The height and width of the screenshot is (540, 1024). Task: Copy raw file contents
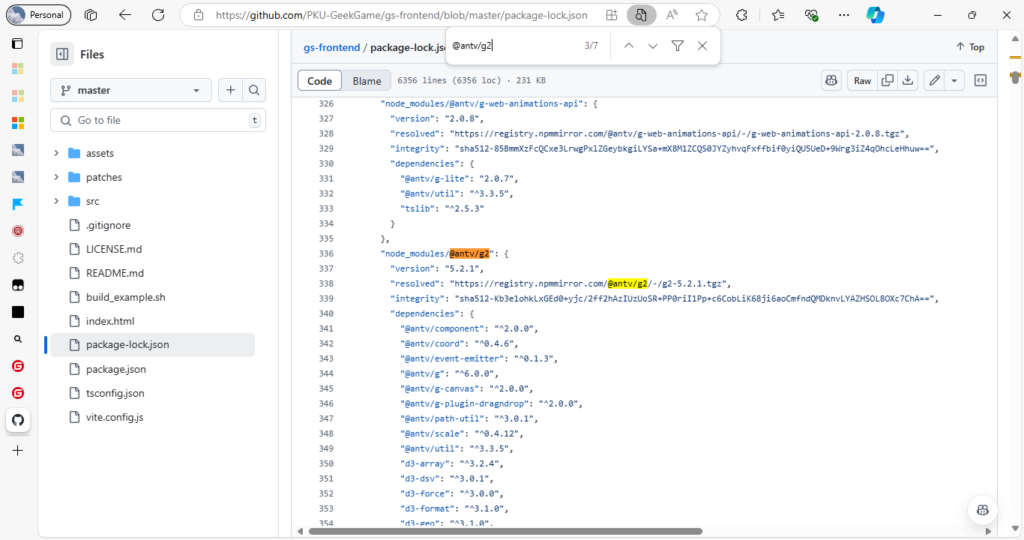[x=887, y=80]
